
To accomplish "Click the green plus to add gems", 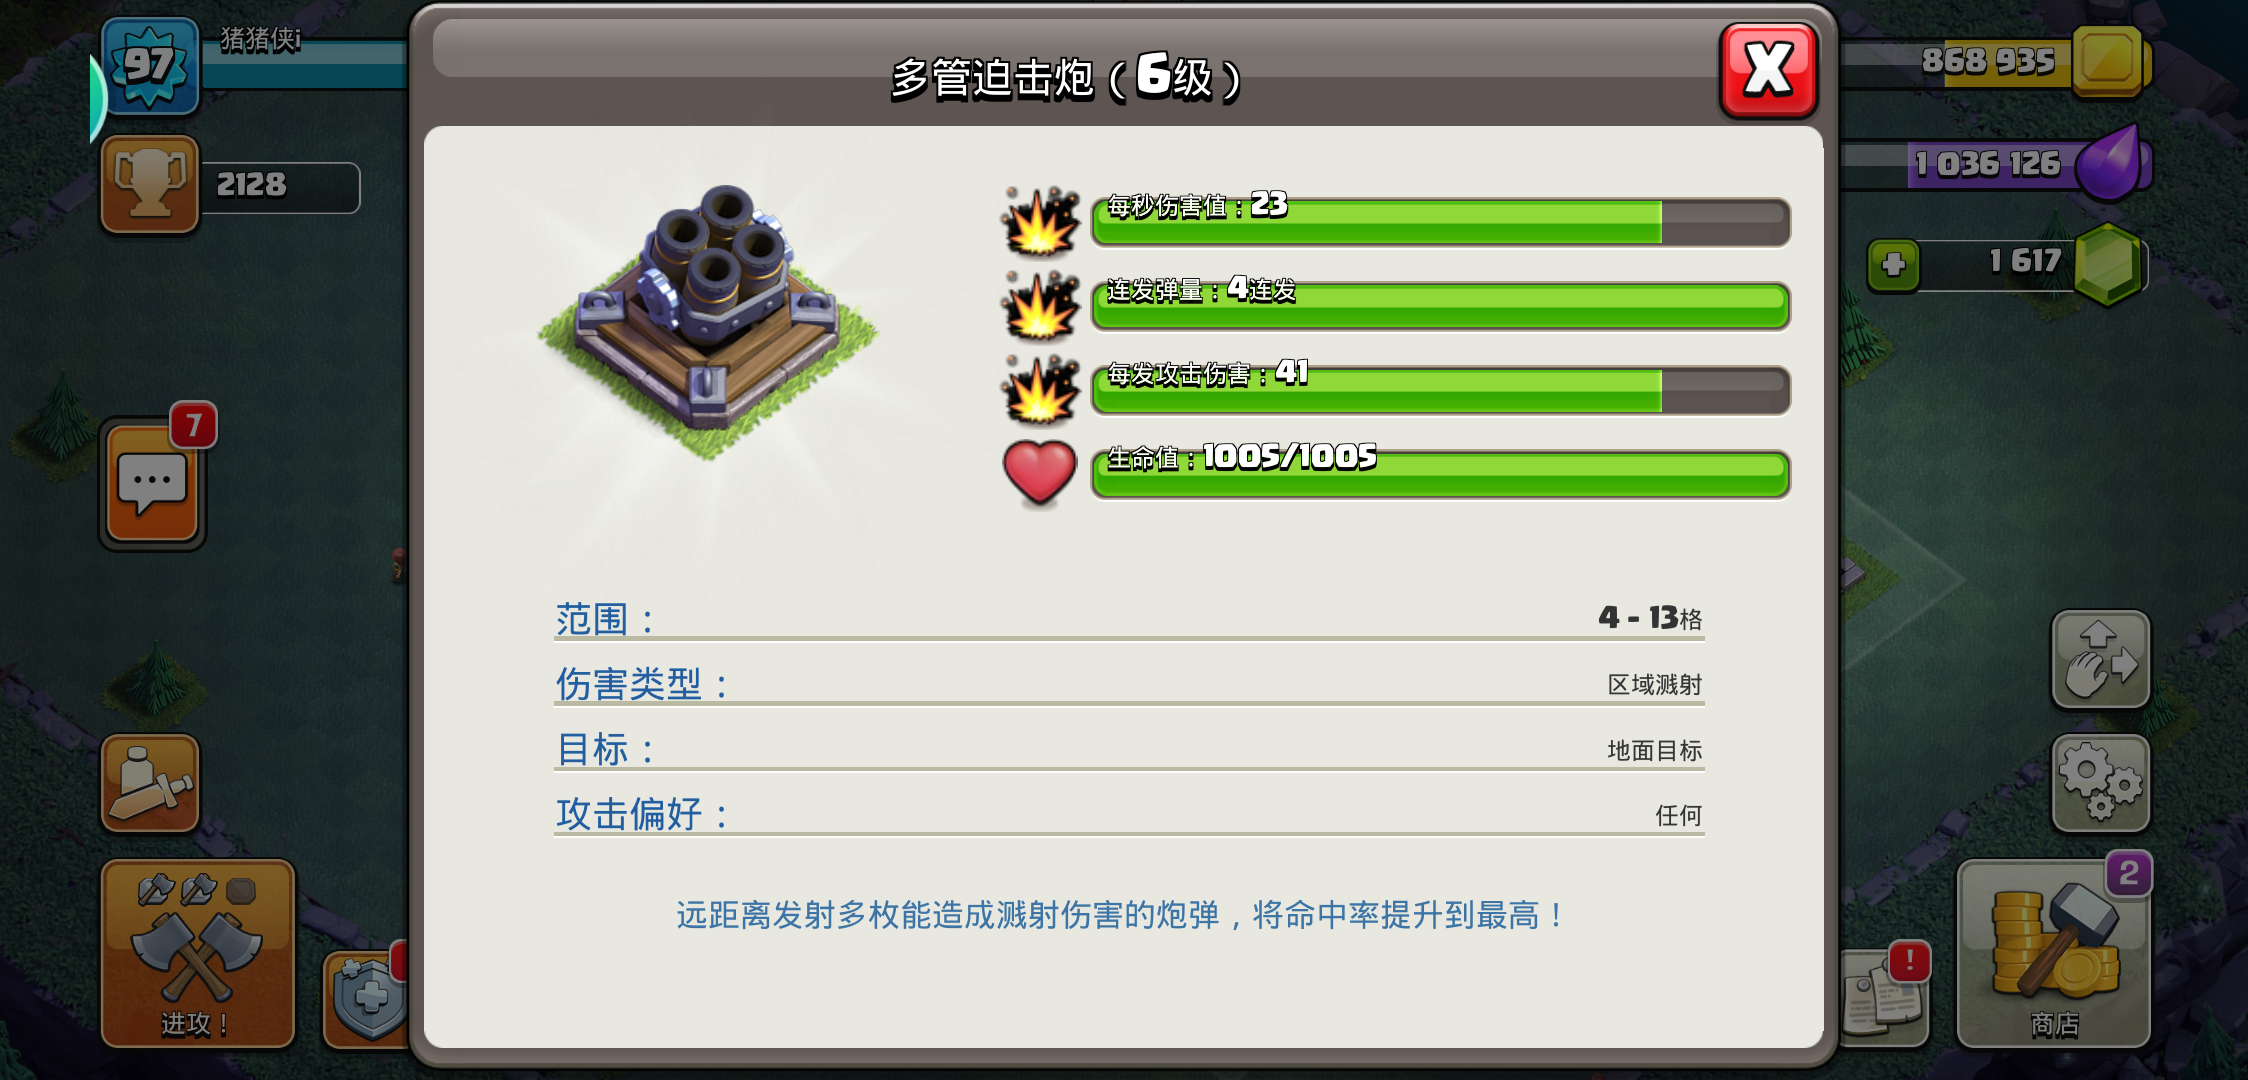I will pyautogui.click(x=1893, y=265).
